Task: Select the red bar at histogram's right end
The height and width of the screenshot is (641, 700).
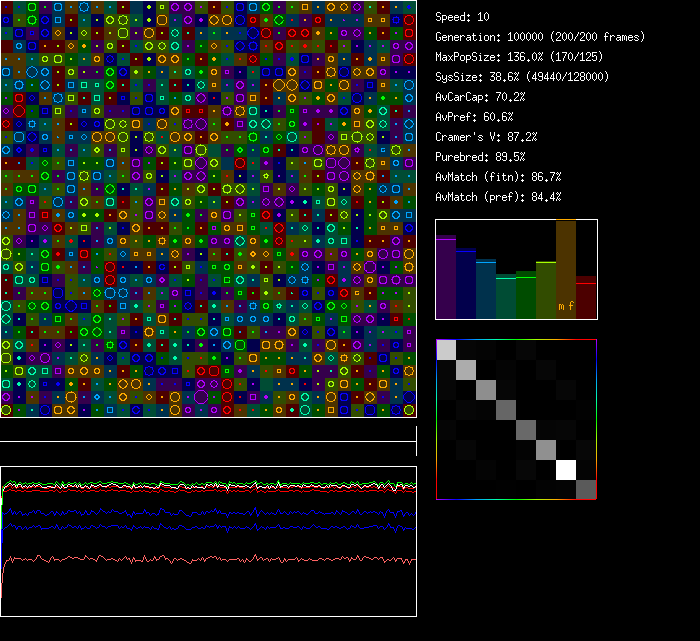Action: pos(586,297)
